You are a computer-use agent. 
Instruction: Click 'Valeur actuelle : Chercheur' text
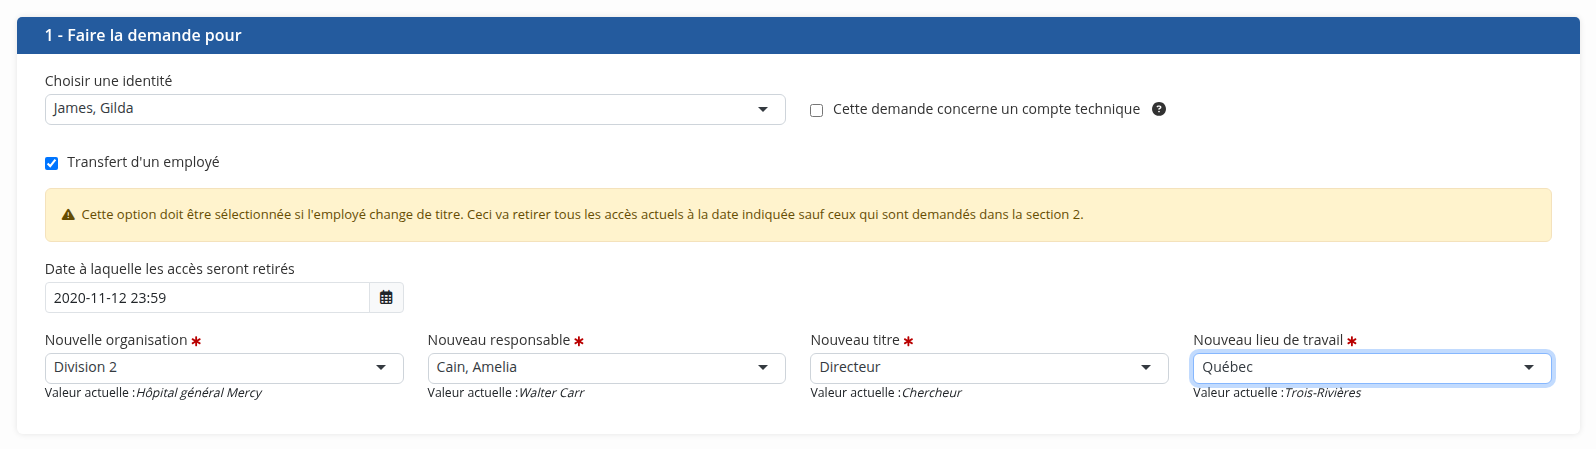coord(886,393)
